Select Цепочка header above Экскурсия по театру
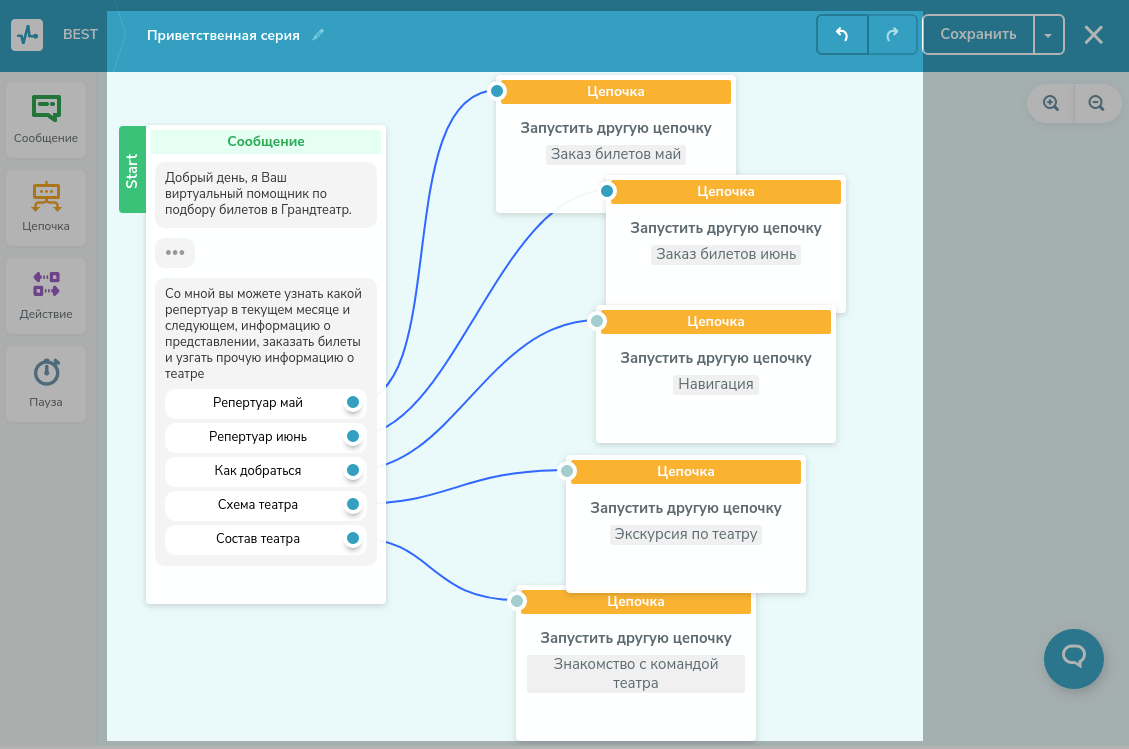The image size is (1129, 749). pyautogui.click(x=685, y=472)
